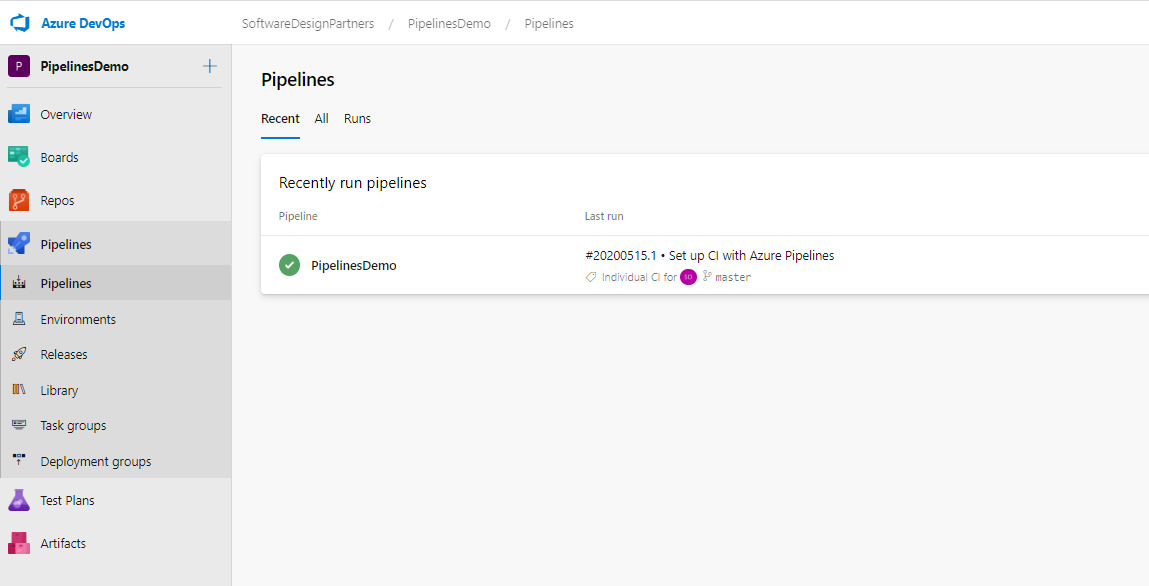Click the green success status icon

(x=289, y=264)
